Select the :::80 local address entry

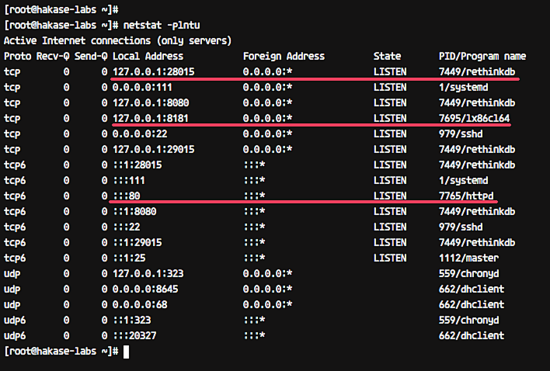[x=126, y=196]
